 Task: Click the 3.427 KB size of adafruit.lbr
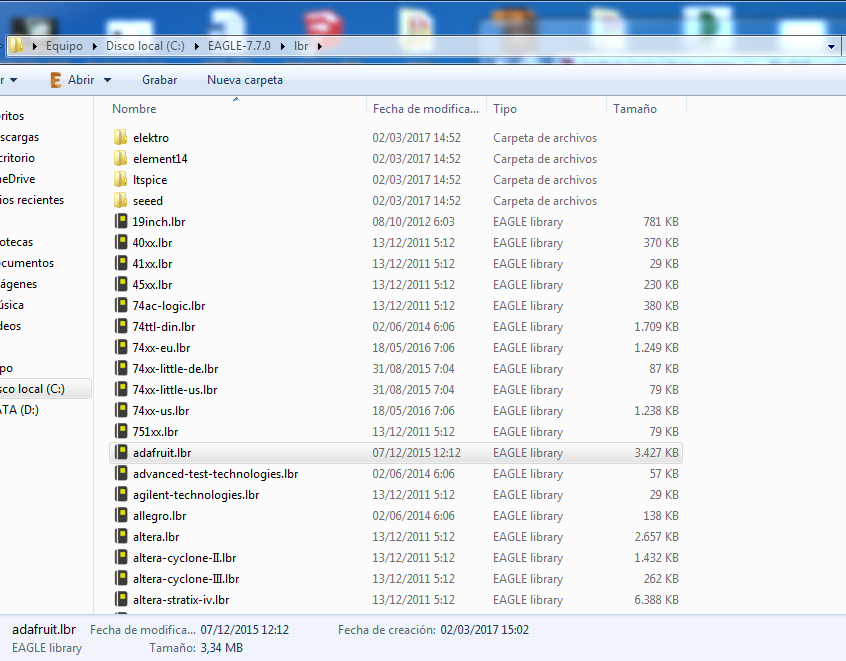pos(656,453)
